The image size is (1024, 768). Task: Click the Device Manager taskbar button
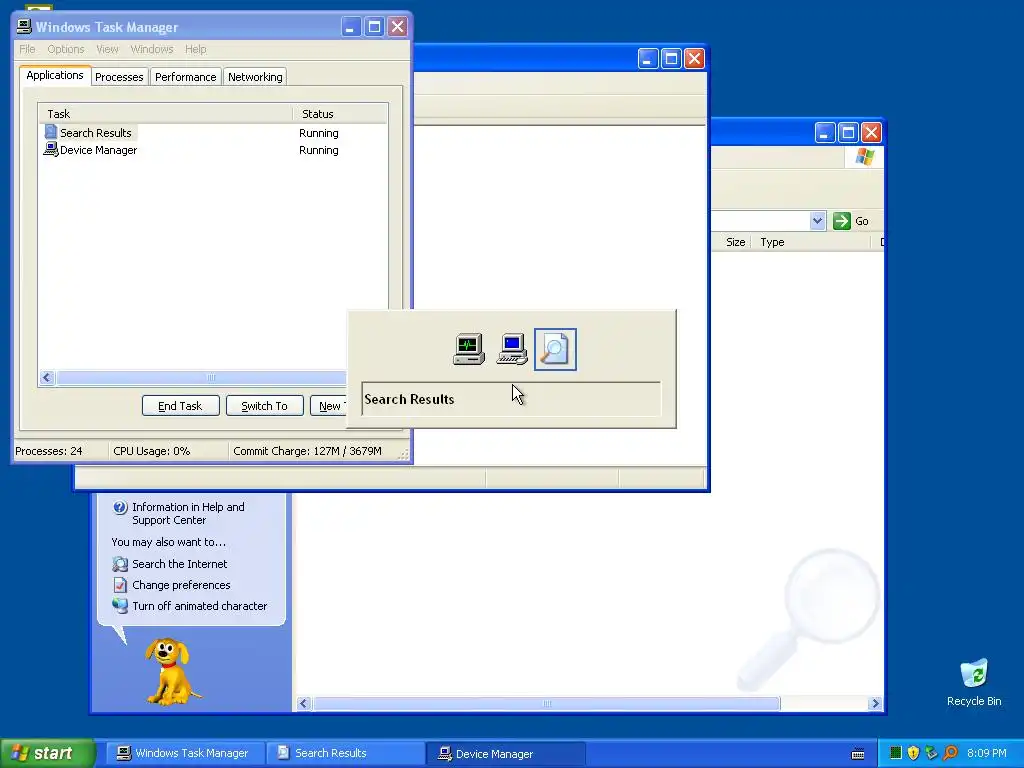[x=505, y=753]
